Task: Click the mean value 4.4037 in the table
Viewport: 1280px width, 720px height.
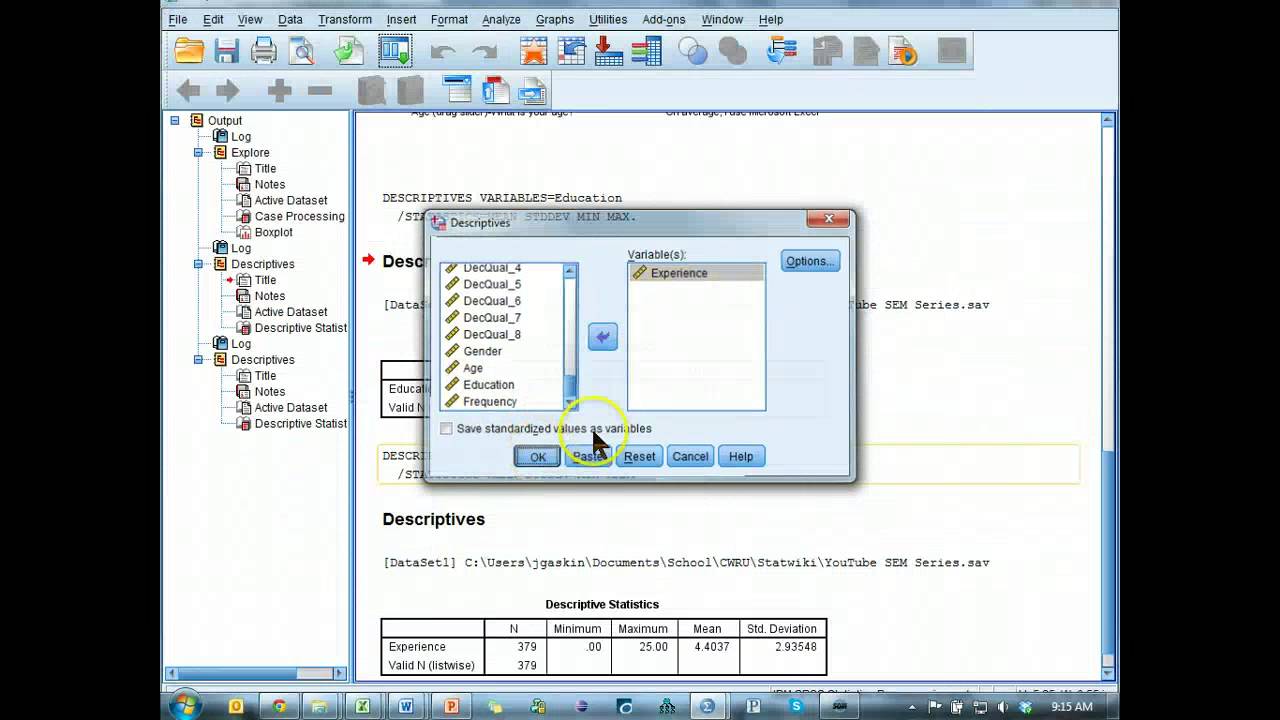Action: coord(711,647)
